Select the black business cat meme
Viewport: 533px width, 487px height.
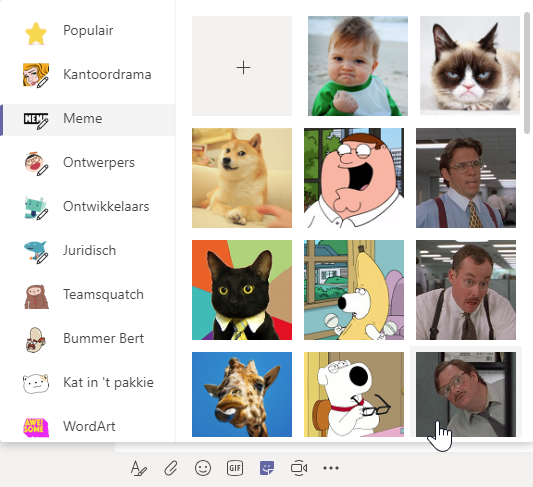(x=242, y=290)
